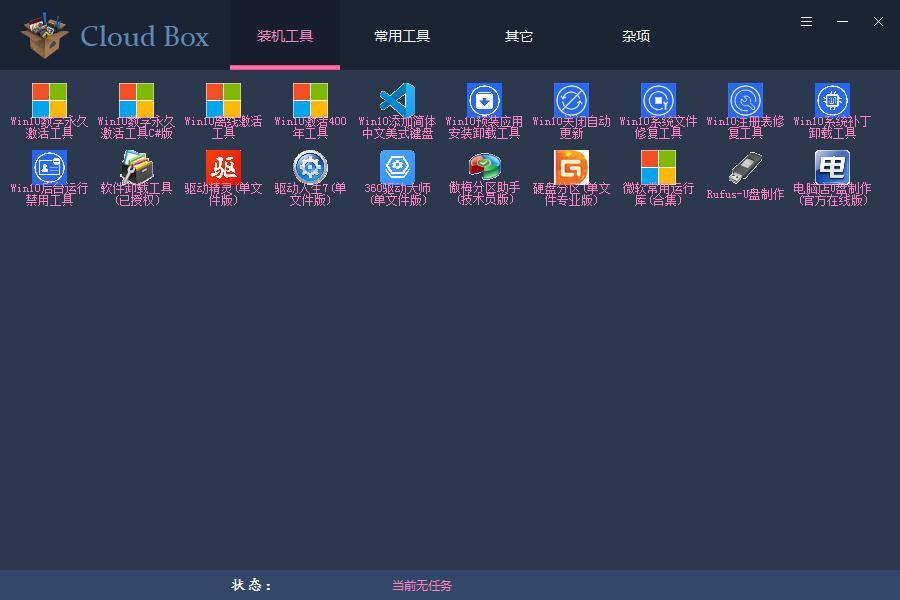
Task: Launch the Win10后台运行禁用工具
Action: tap(49, 170)
